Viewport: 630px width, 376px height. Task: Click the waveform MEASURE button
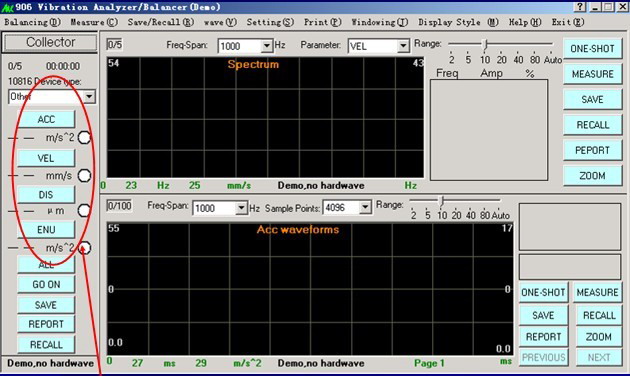pyautogui.click(x=597, y=292)
